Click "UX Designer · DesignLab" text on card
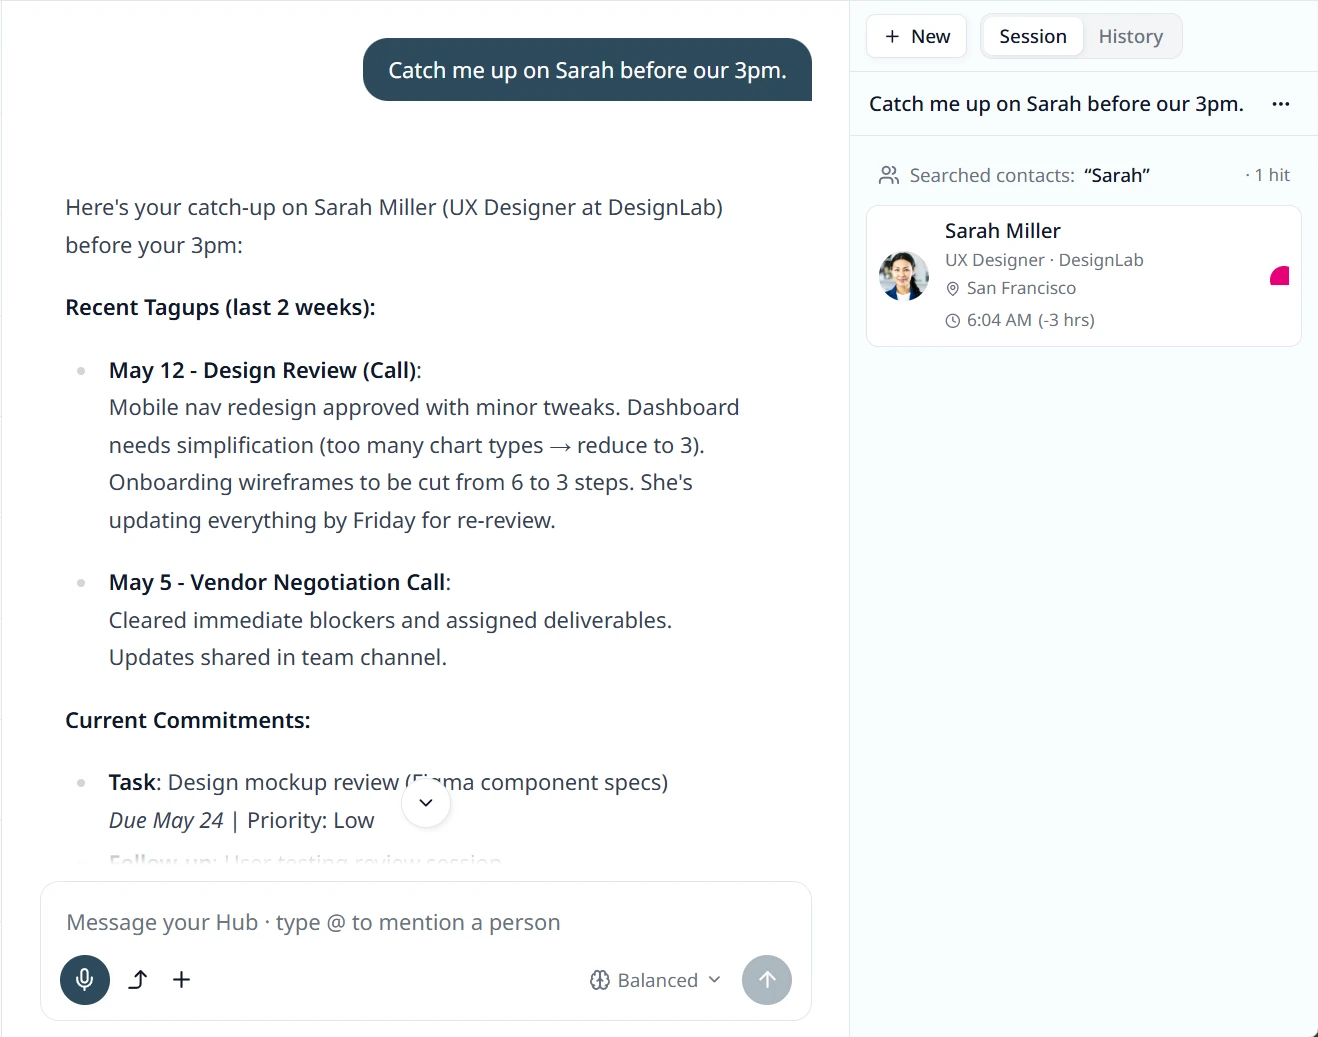 pyautogui.click(x=1044, y=260)
